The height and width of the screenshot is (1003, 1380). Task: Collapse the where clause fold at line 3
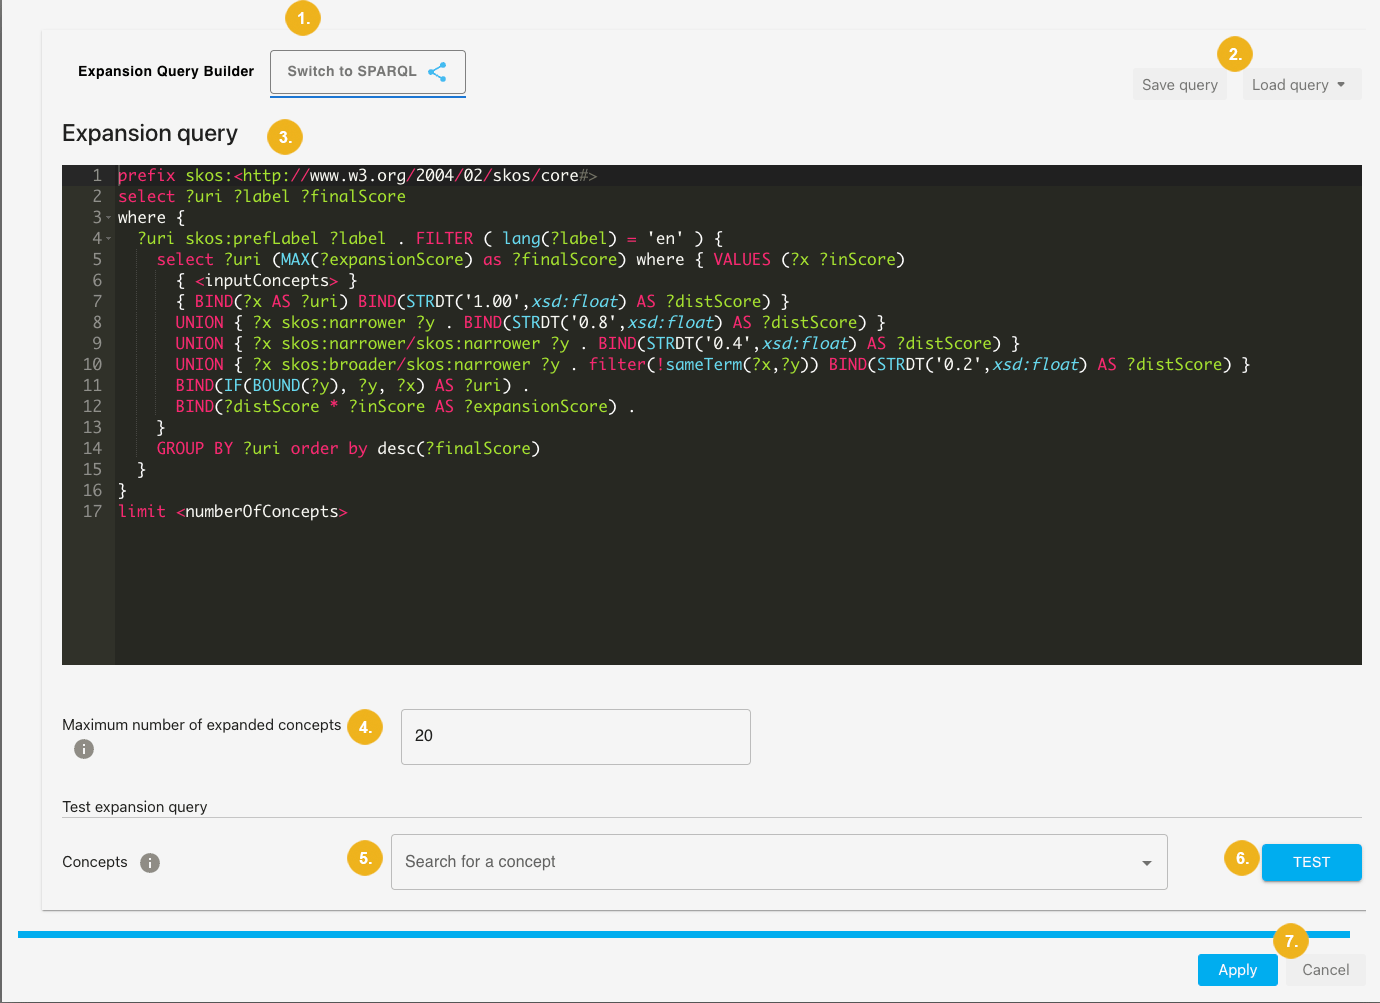click(x=110, y=217)
